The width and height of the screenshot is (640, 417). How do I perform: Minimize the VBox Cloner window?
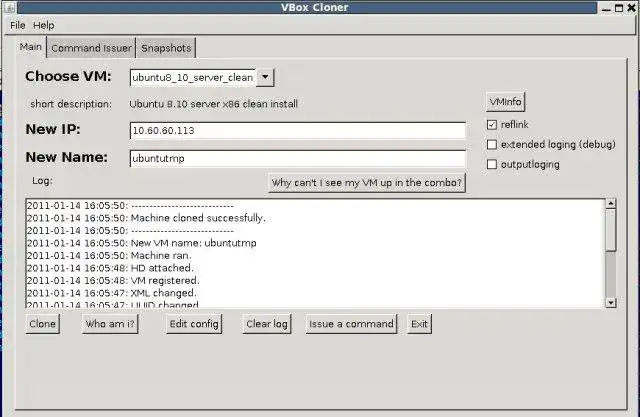[606, 8]
